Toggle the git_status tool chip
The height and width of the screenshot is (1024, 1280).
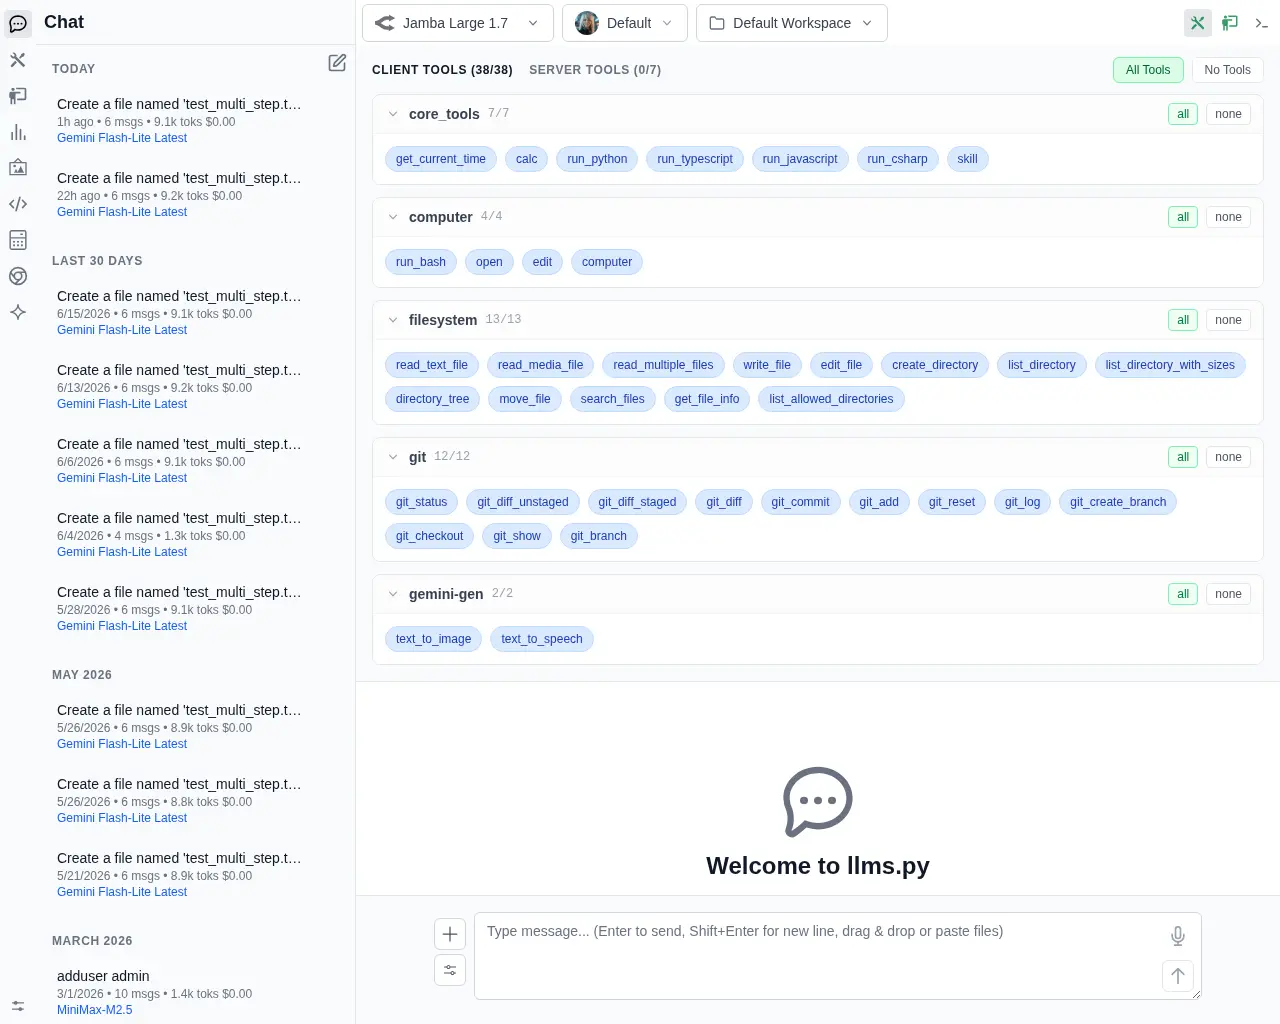(421, 502)
